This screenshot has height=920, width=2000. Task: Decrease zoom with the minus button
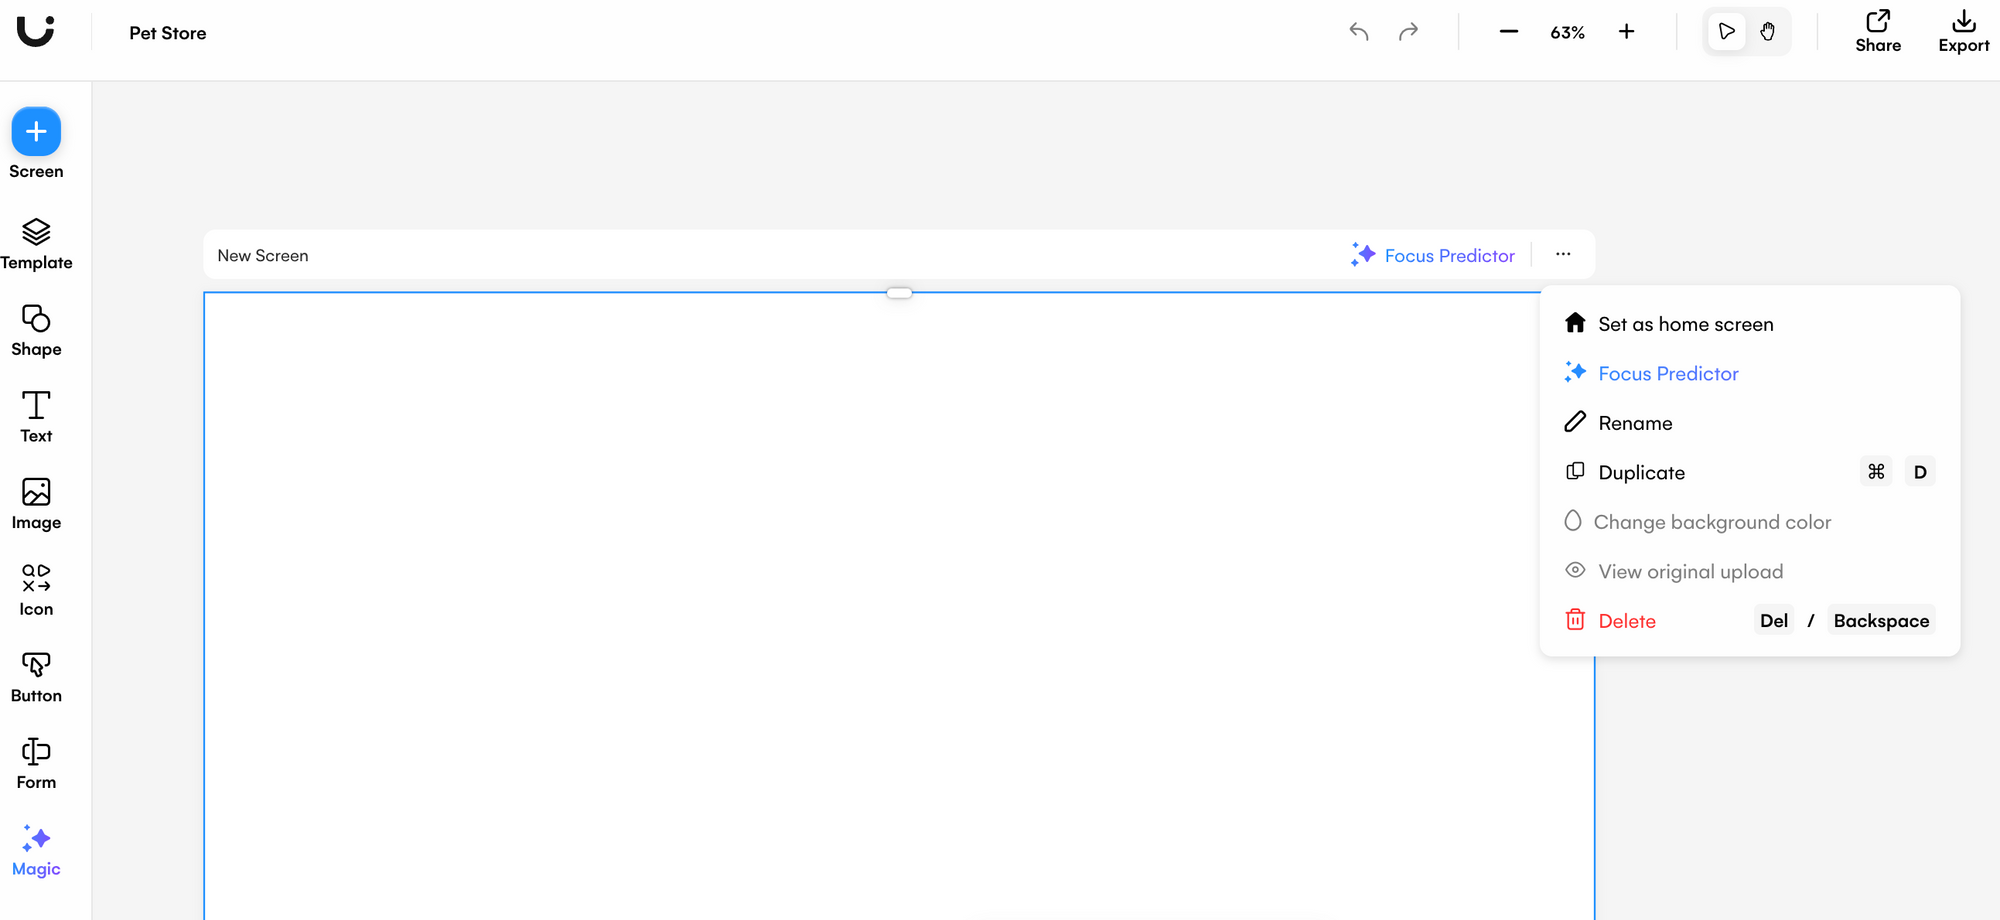[1509, 32]
